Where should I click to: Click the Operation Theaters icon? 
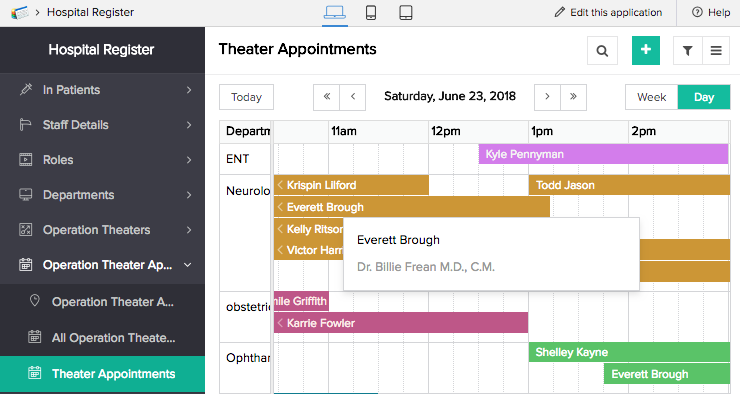pyautogui.click(x=25, y=230)
